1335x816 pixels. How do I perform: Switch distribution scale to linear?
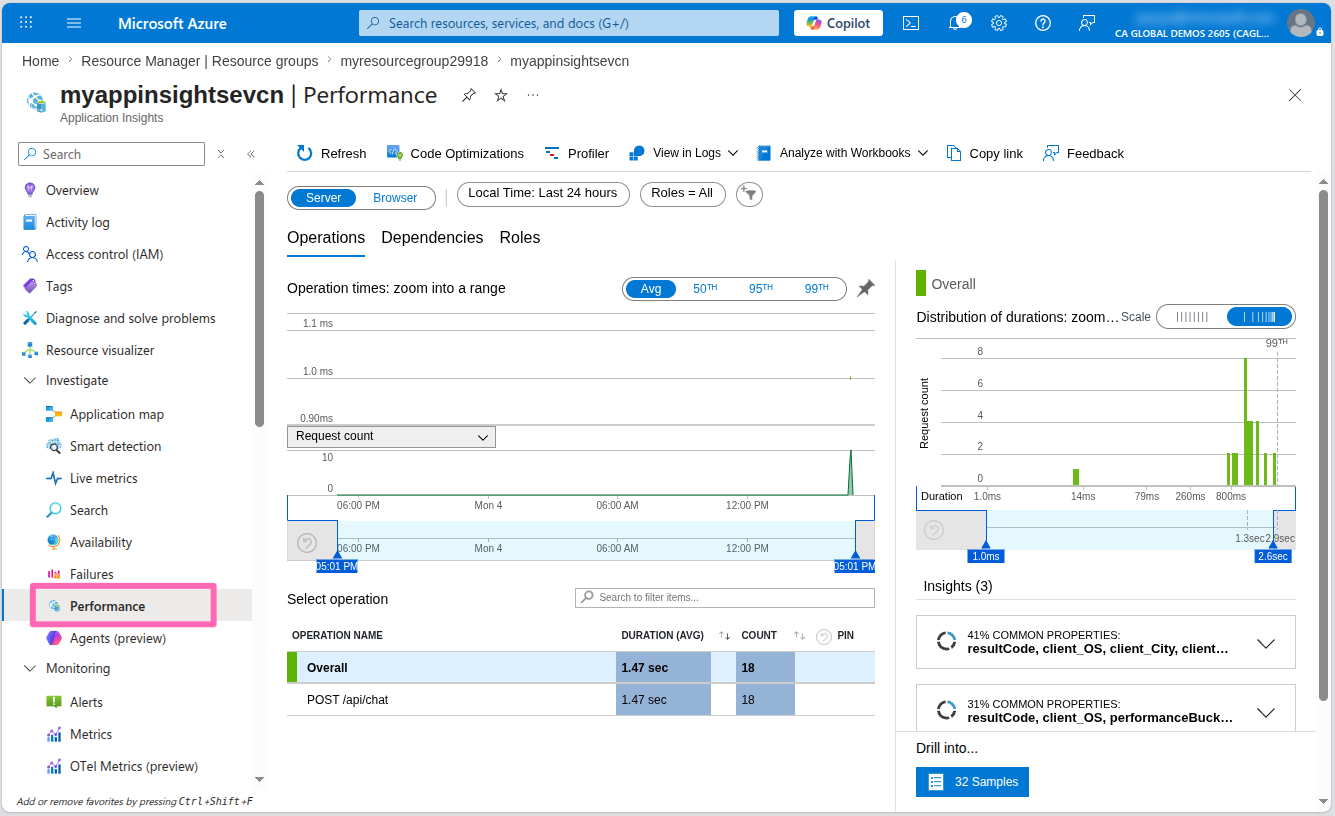click(1192, 317)
